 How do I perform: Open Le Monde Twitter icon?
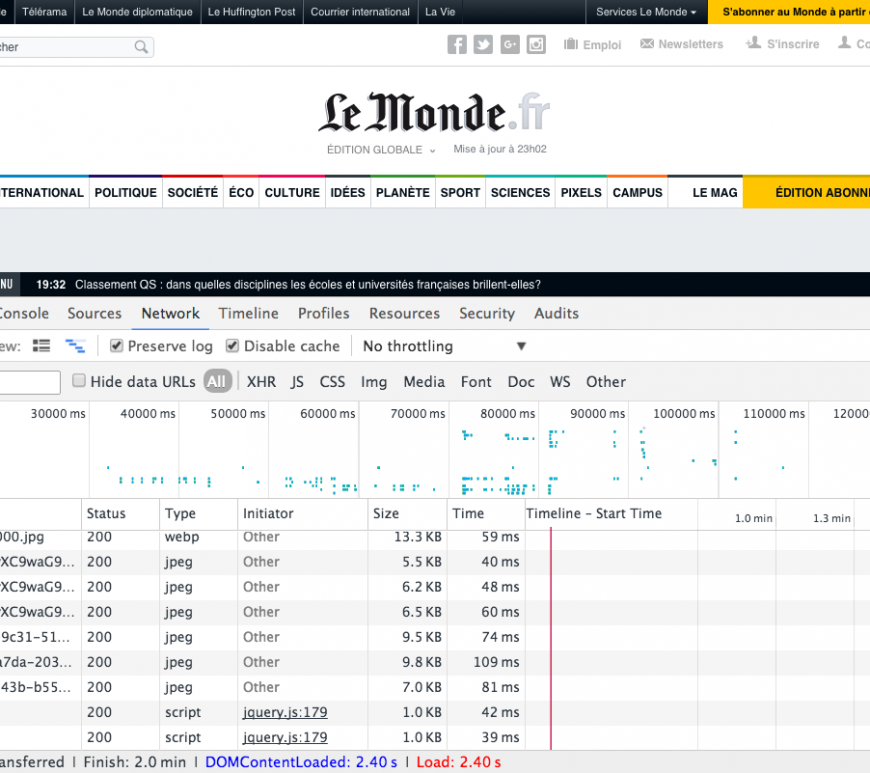(x=483, y=44)
